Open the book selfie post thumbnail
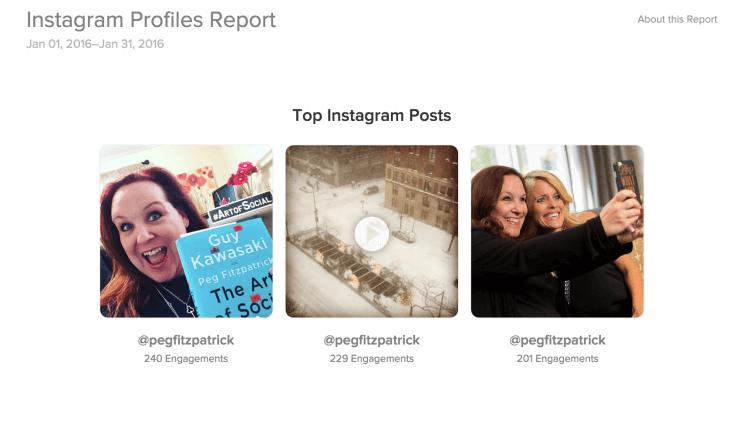 [x=186, y=231]
